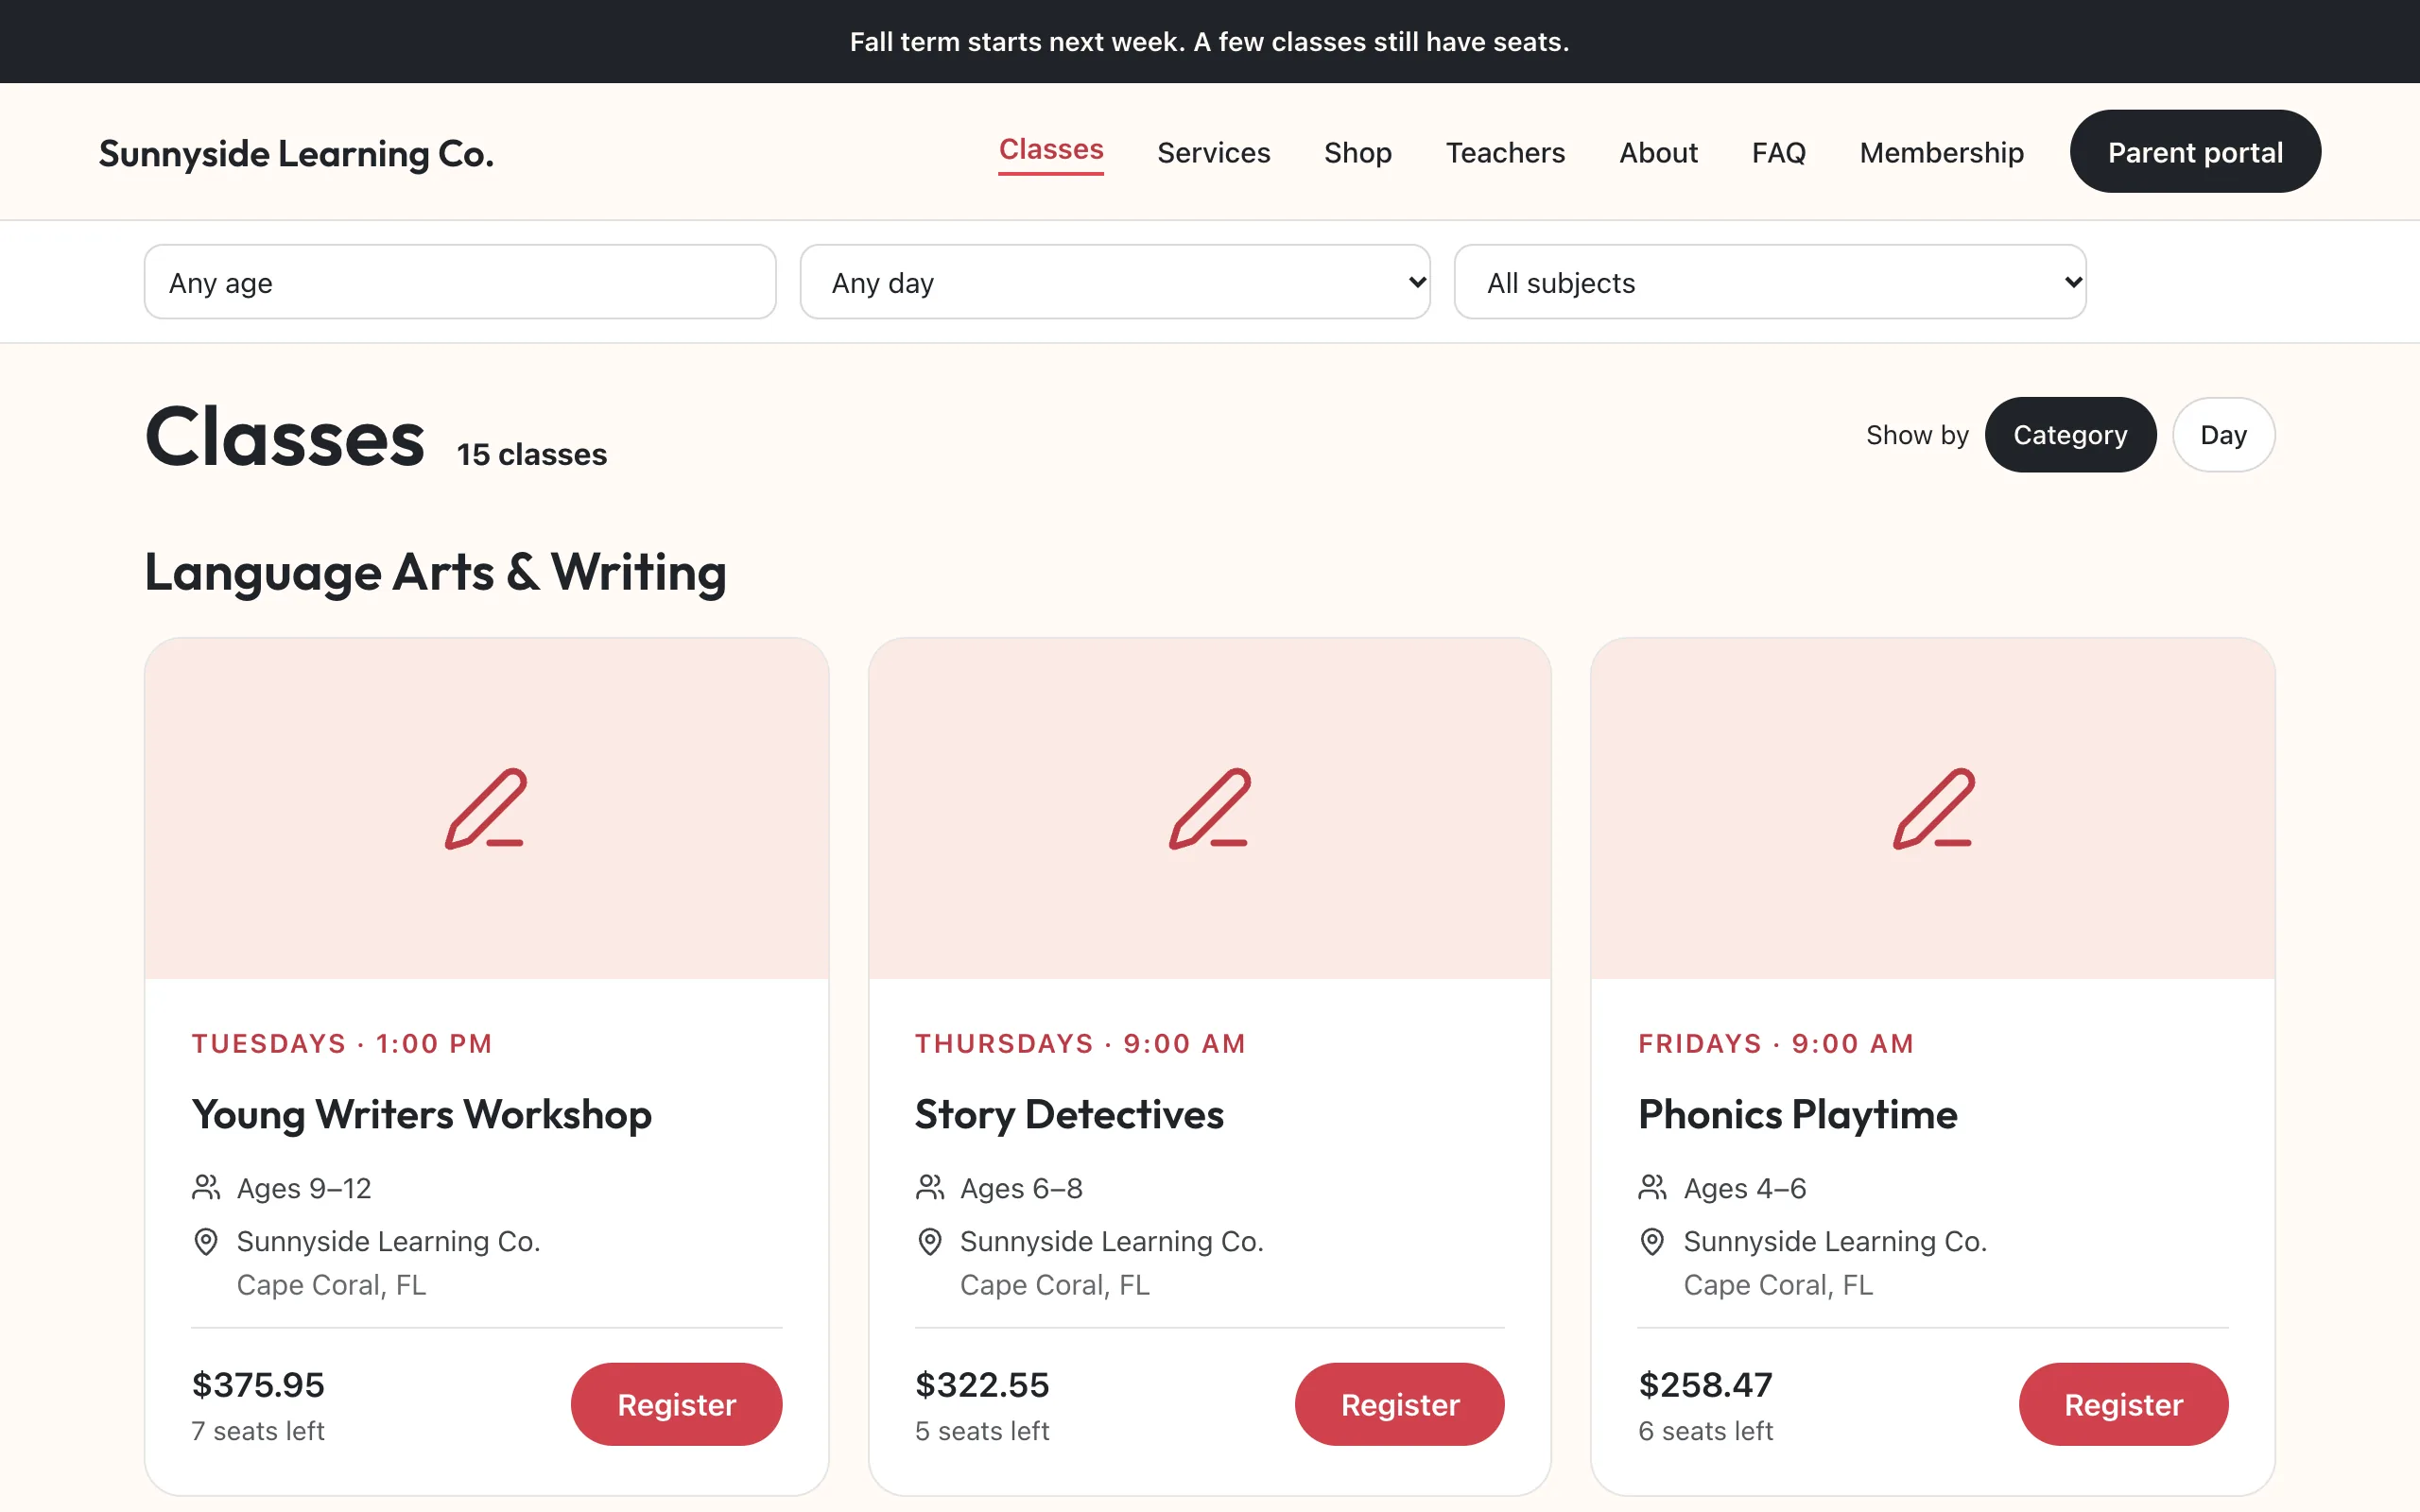Click the '6 seats left' text
The height and width of the screenshot is (1512, 2420).
pyautogui.click(x=1705, y=1431)
